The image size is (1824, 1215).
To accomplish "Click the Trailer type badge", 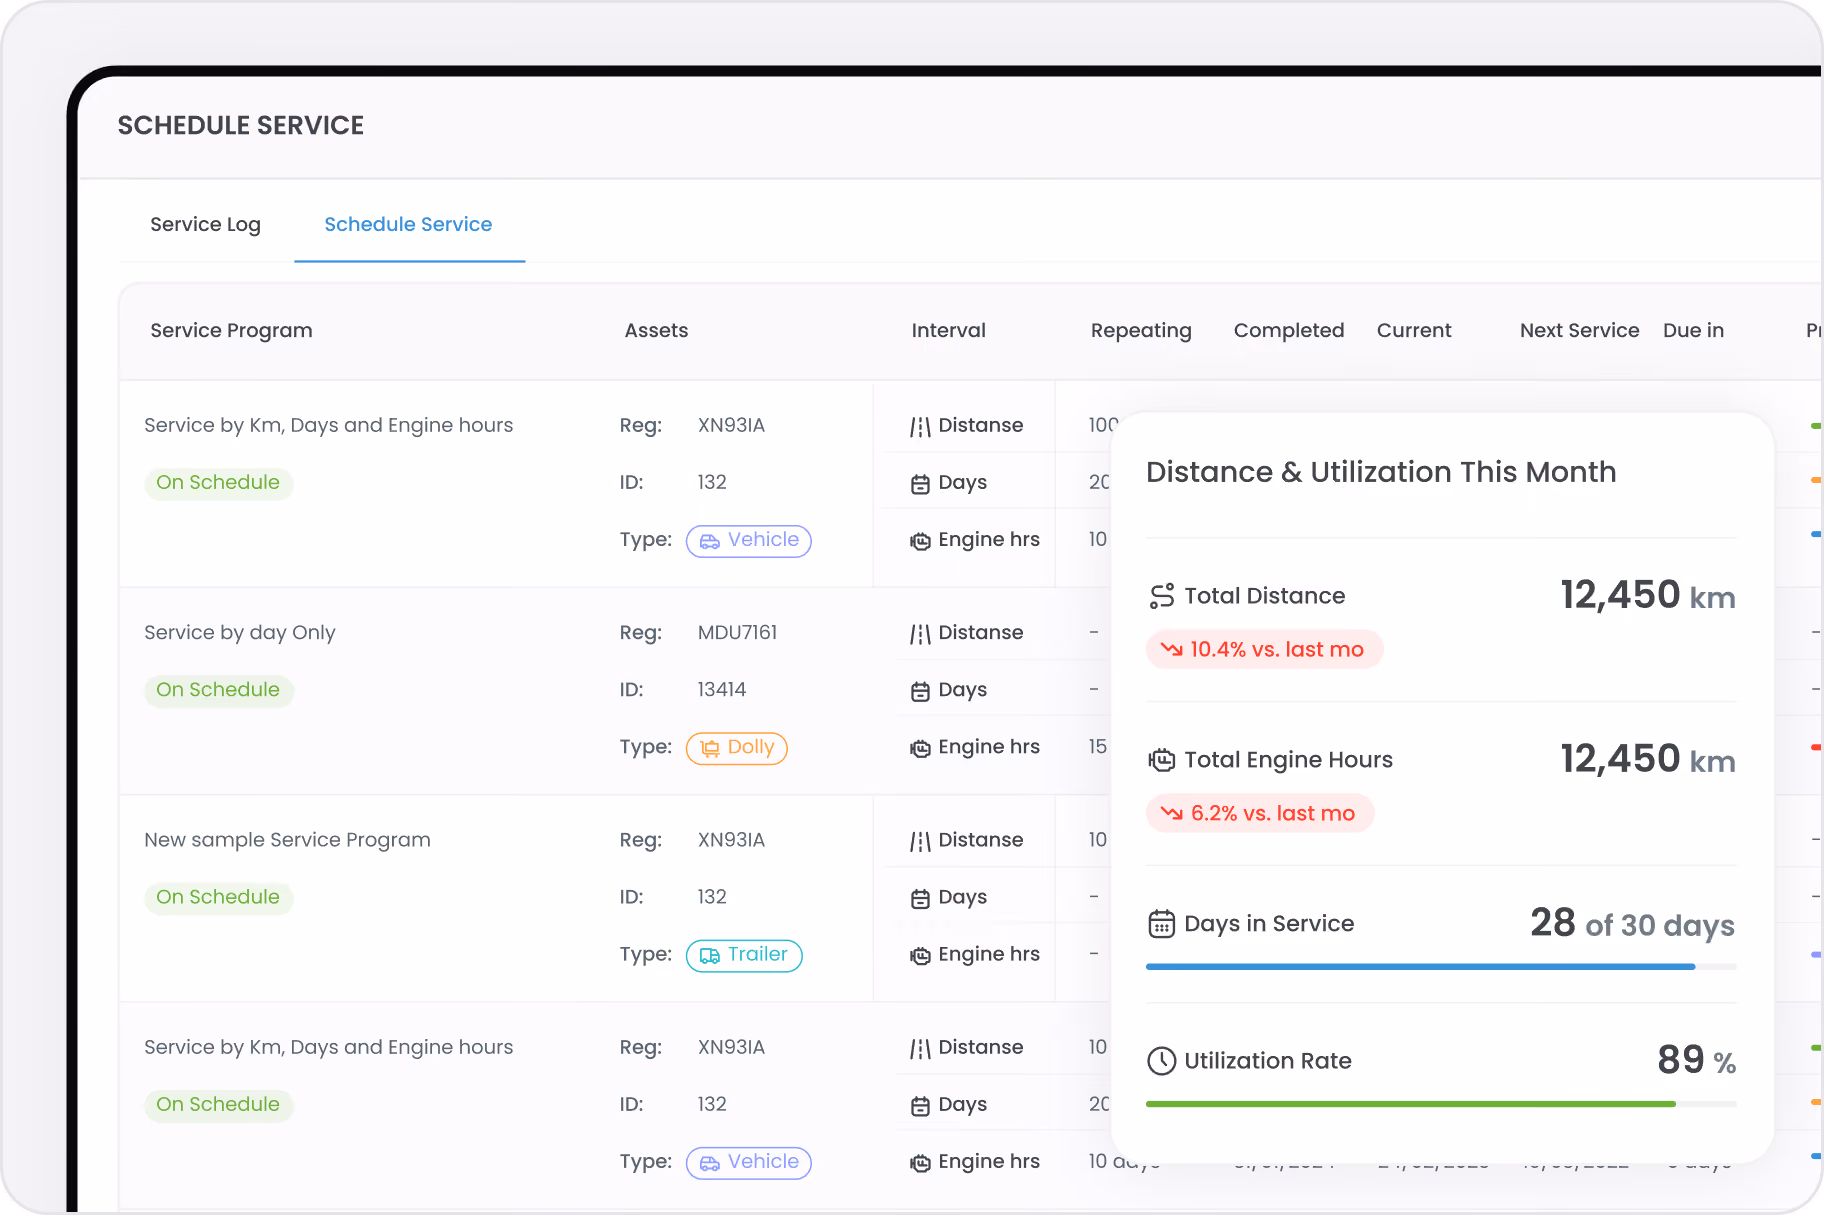I will tap(743, 955).
